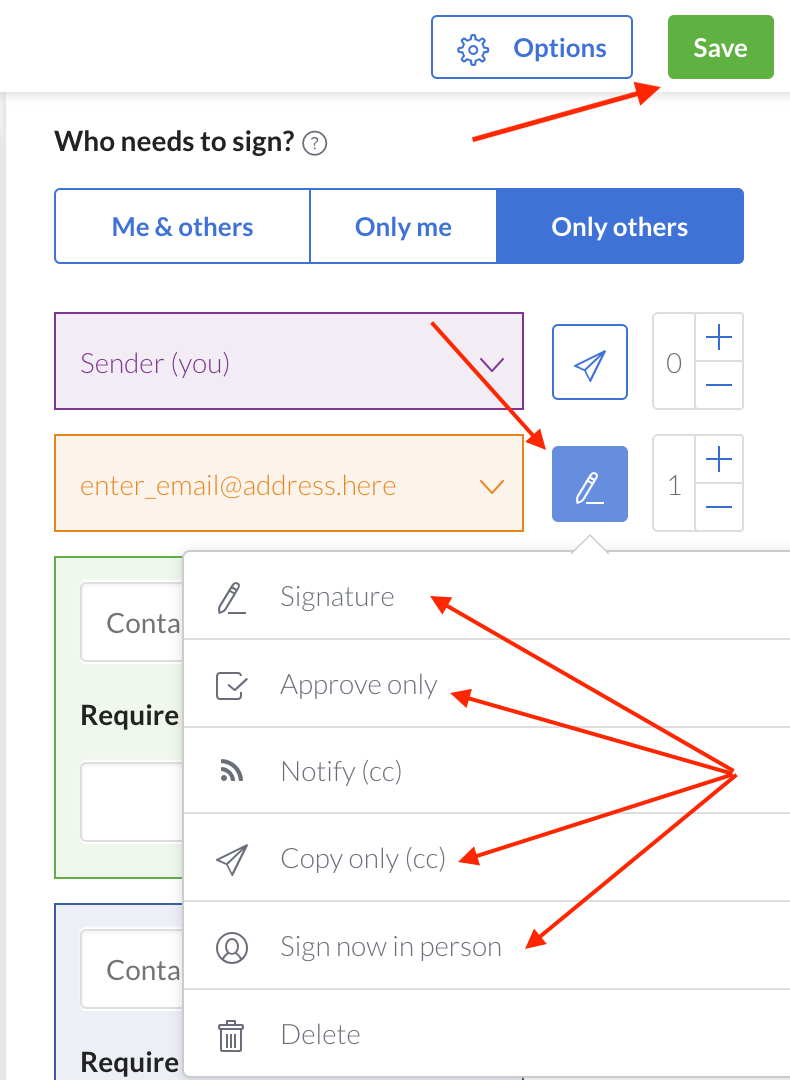Click the trash icon next to Delete

pyautogui.click(x=231, y=1035)
